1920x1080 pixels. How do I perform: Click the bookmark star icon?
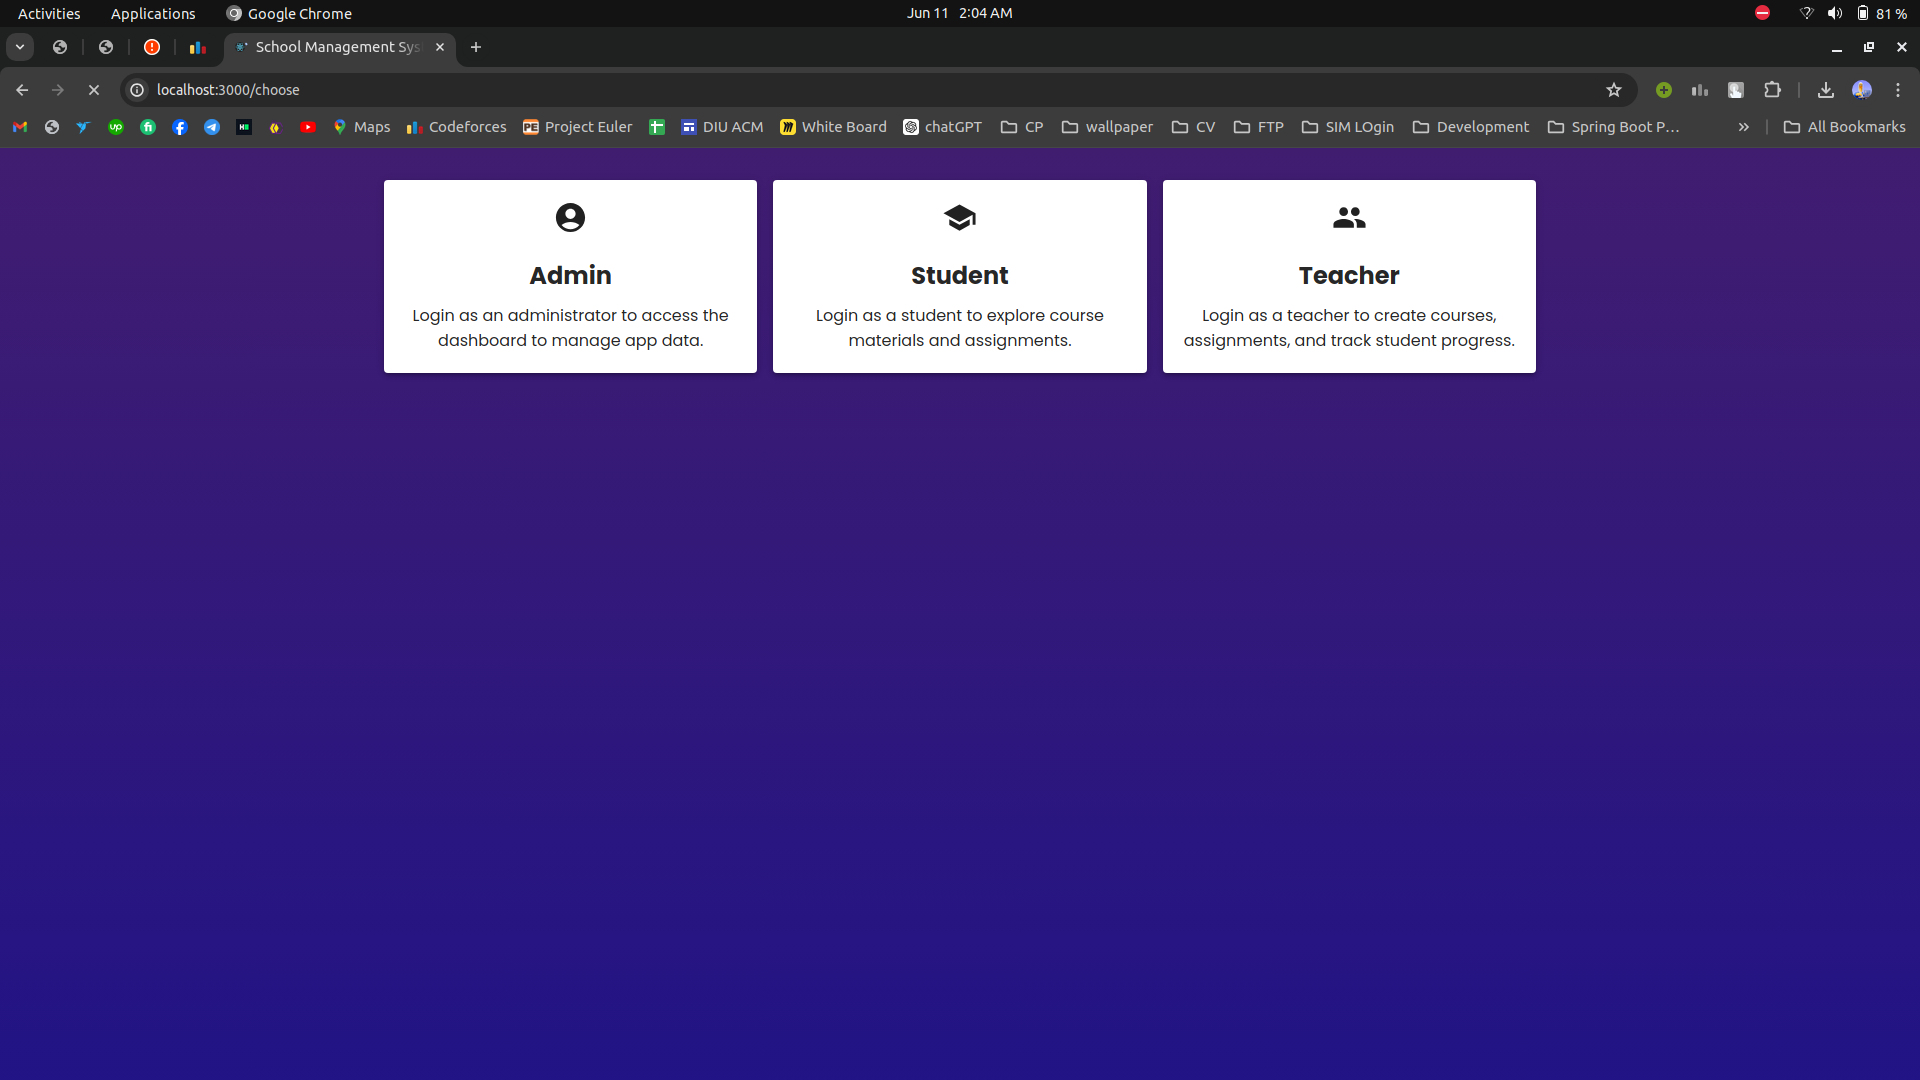pyautogui.click(x=1614, y=88)
